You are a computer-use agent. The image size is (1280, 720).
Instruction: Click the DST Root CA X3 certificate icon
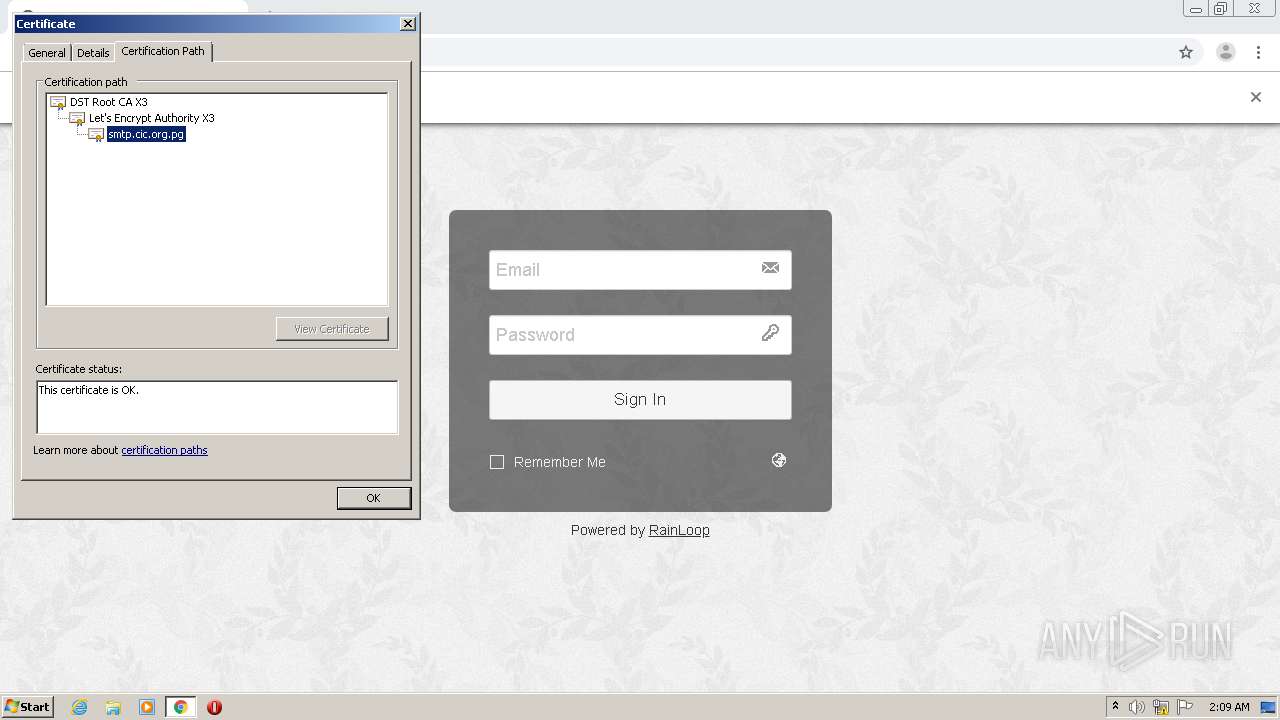58,102
